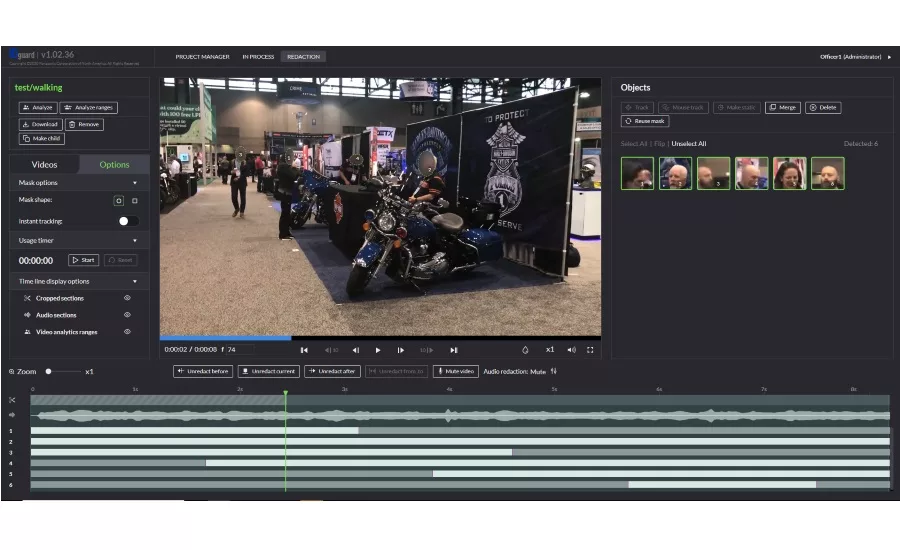900x550 pixels.
Task: Jump to last frame of video
Action: click(x=454, y=350)
